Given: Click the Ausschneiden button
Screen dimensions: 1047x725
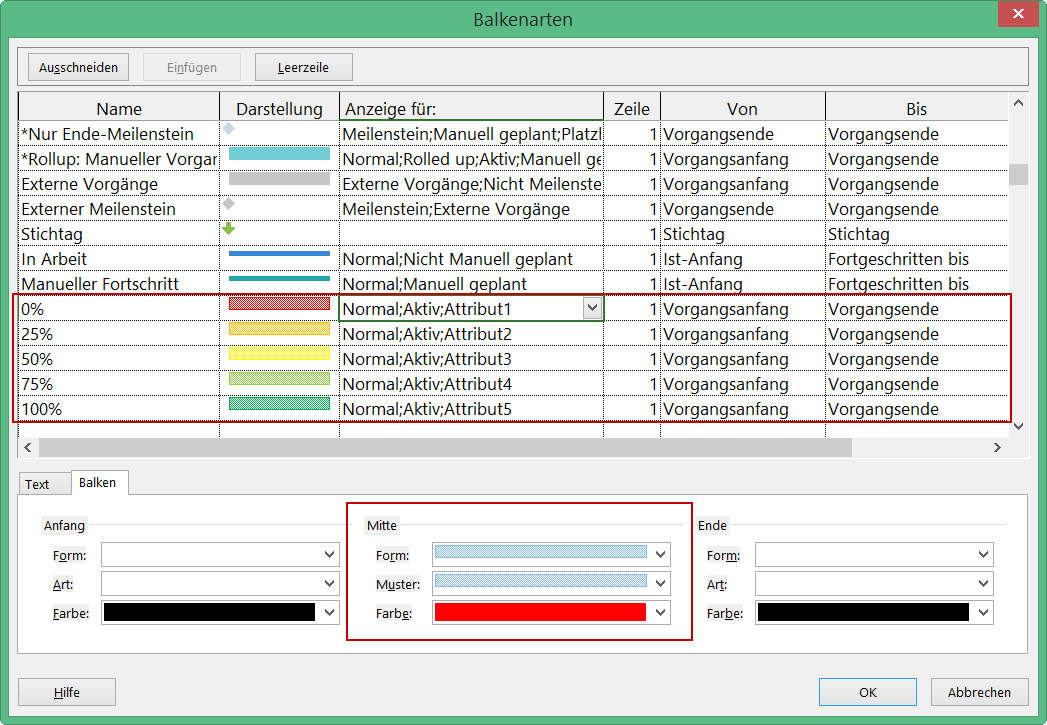Looking at the screenshot, I should (x=78, y=67).
